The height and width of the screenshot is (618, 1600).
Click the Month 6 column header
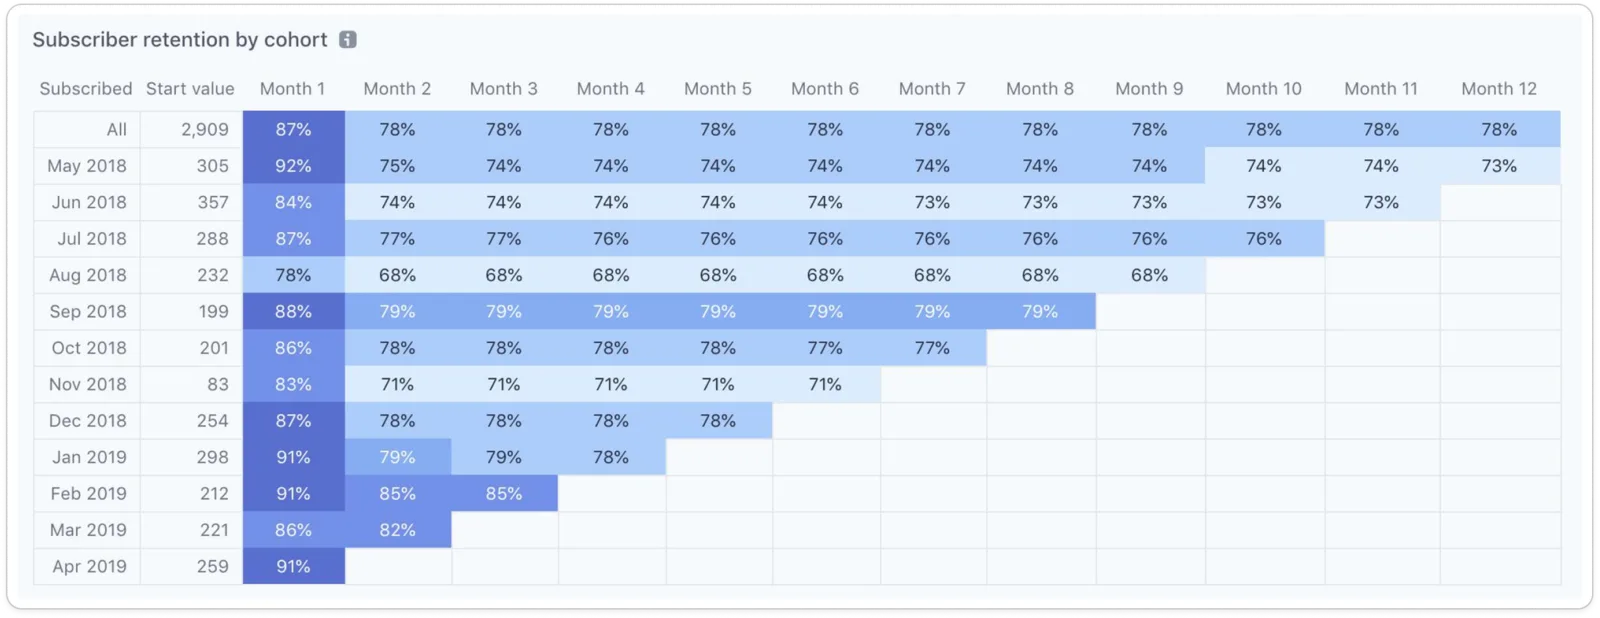click(x=824, y=89)
